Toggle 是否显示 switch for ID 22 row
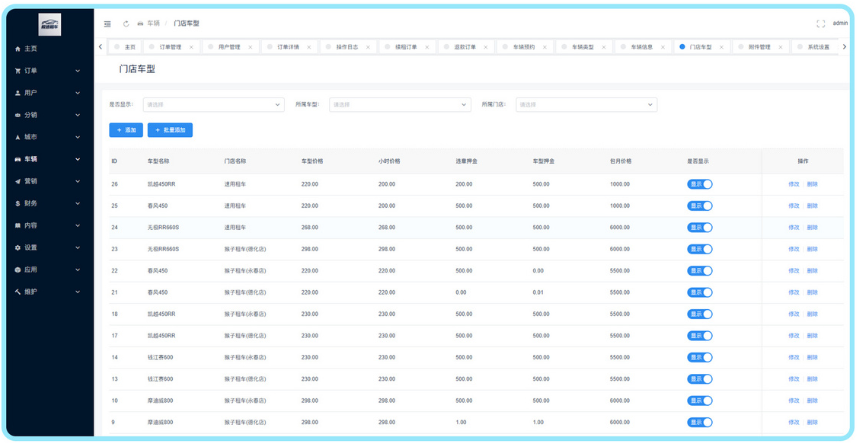 pyautogui.click(x=700, y=271)
